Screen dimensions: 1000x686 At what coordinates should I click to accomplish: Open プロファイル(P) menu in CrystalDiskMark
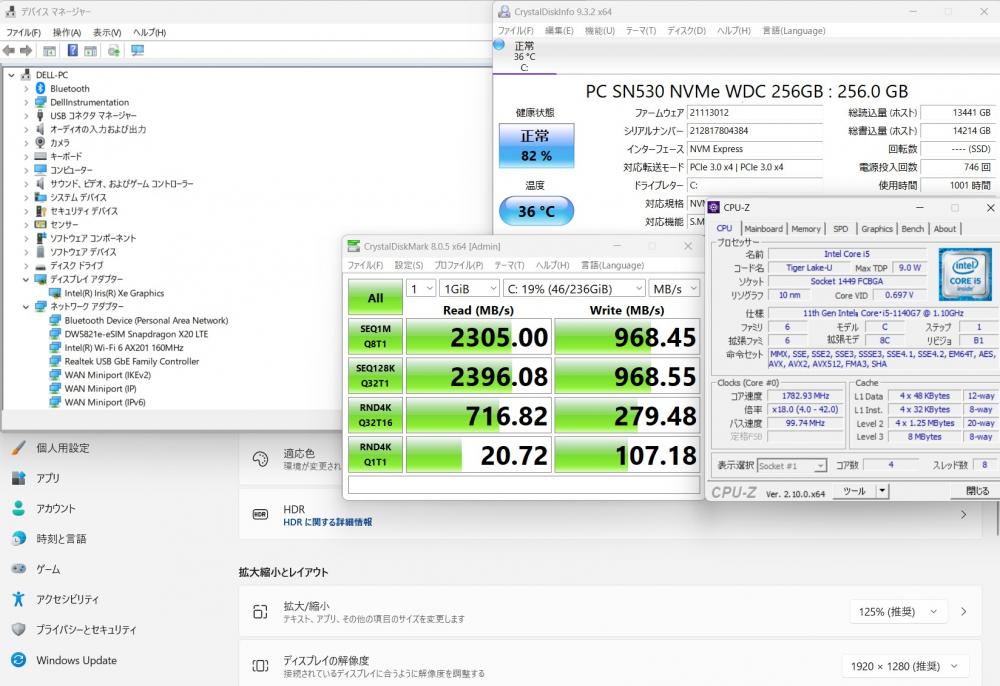459,265
